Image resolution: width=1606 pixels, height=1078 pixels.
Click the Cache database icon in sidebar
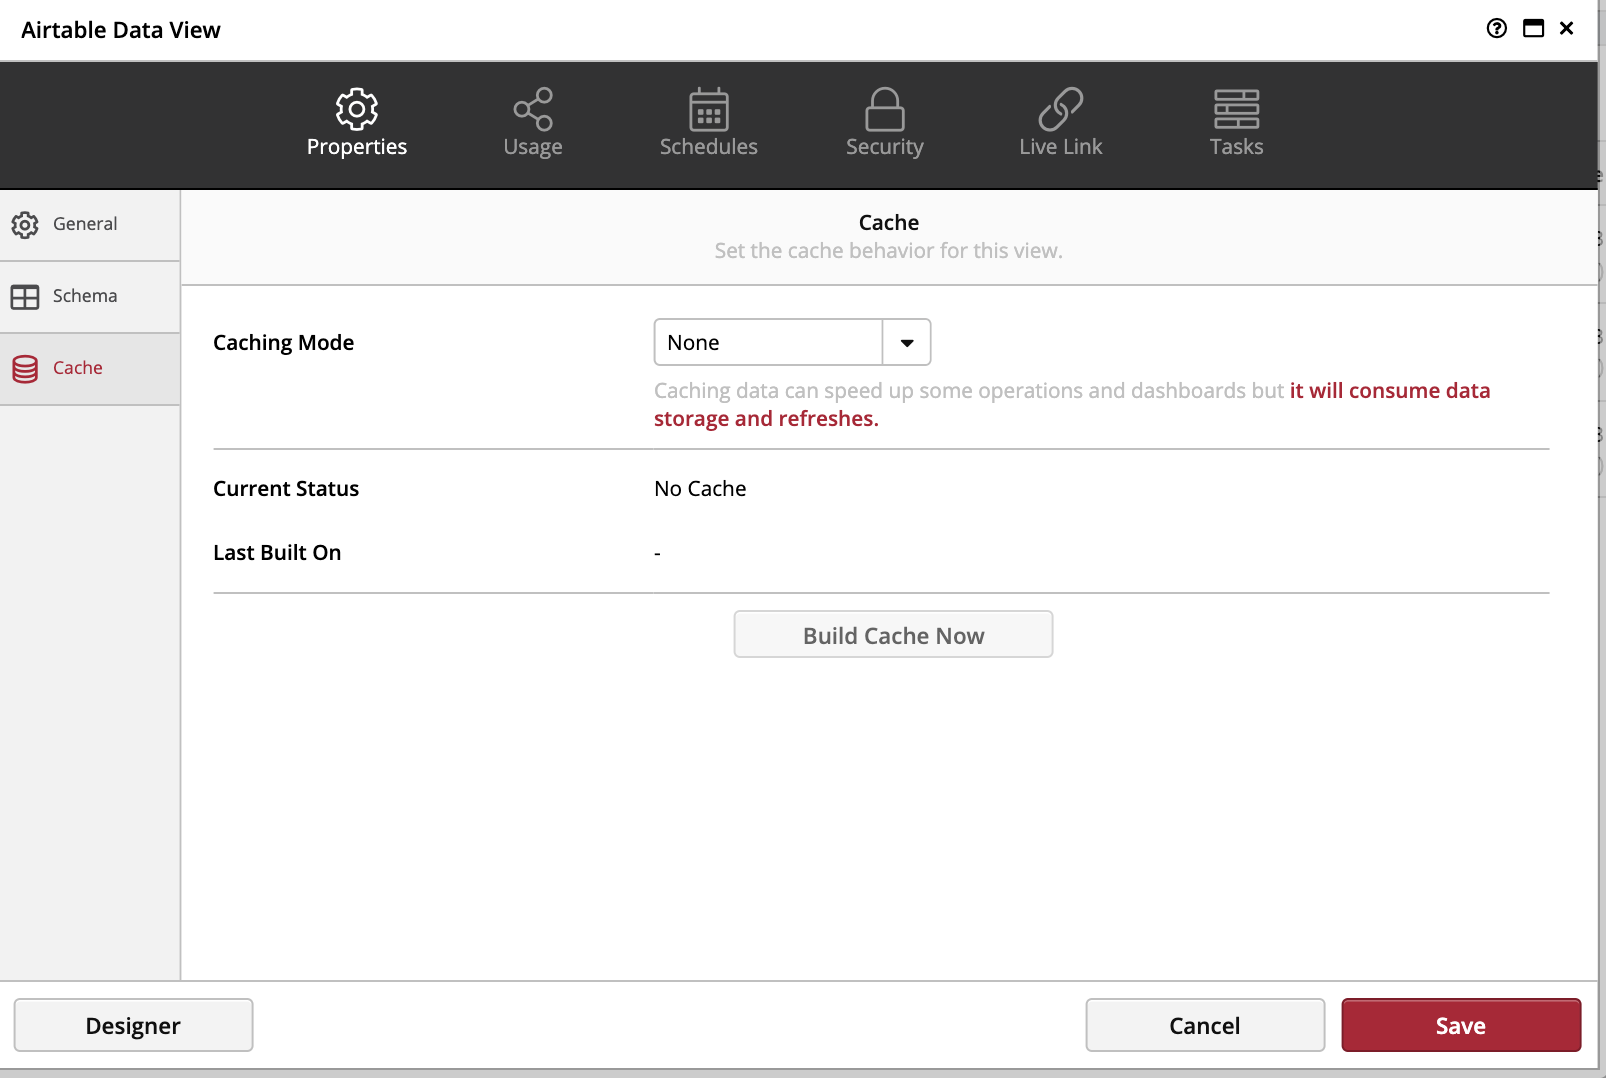[x=25, y=369]
